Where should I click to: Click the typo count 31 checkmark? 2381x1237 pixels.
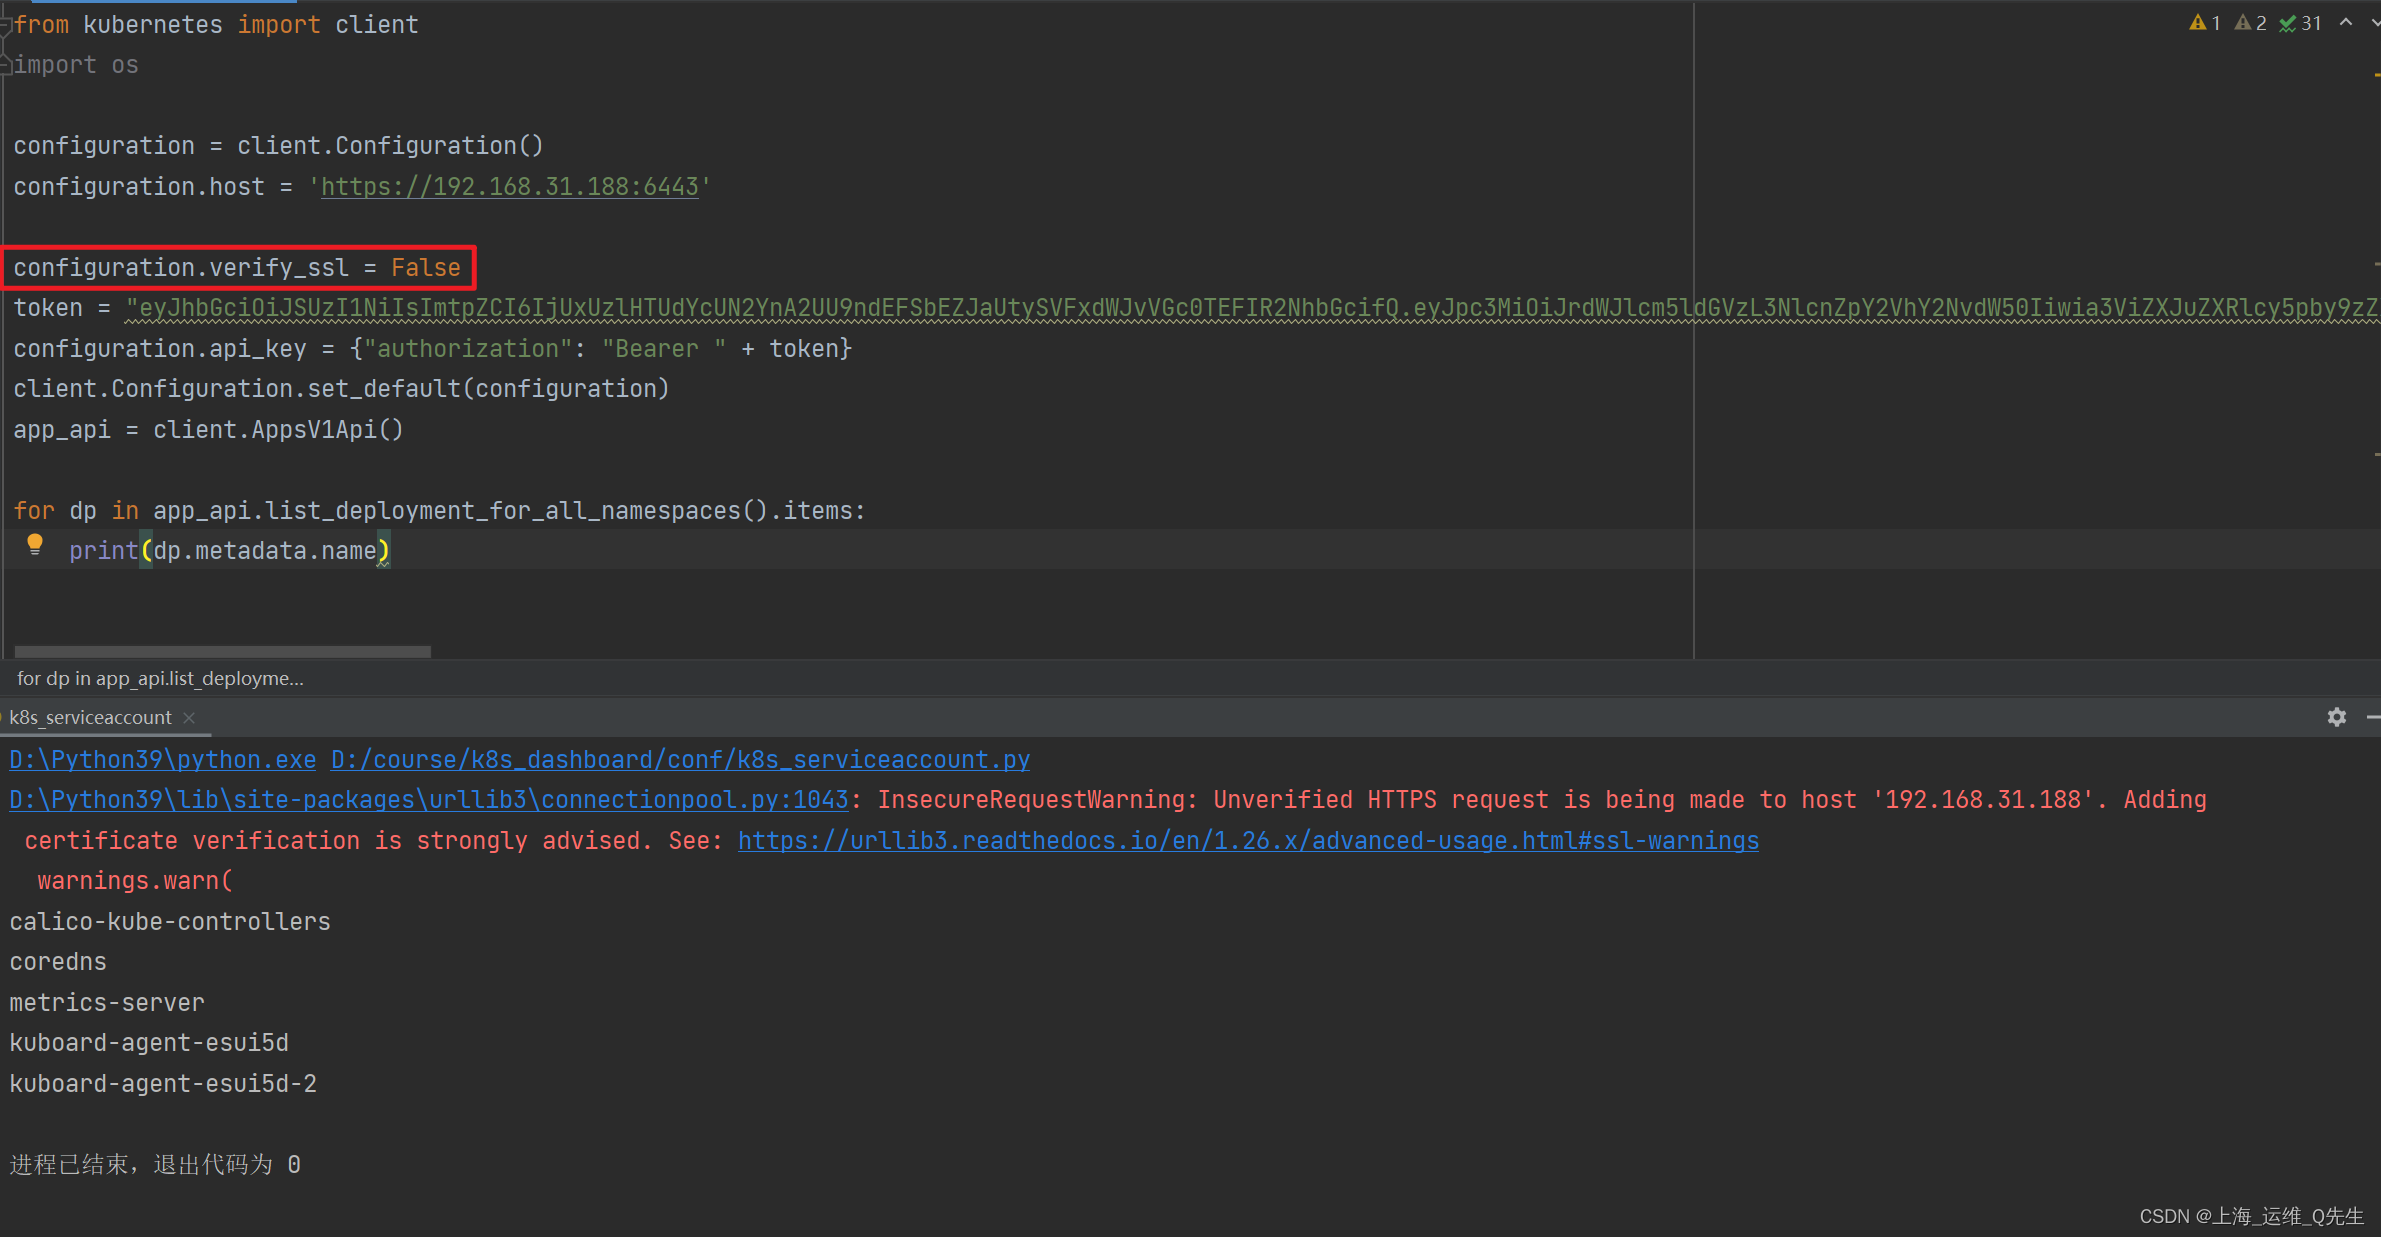(x=2299, y=23)
